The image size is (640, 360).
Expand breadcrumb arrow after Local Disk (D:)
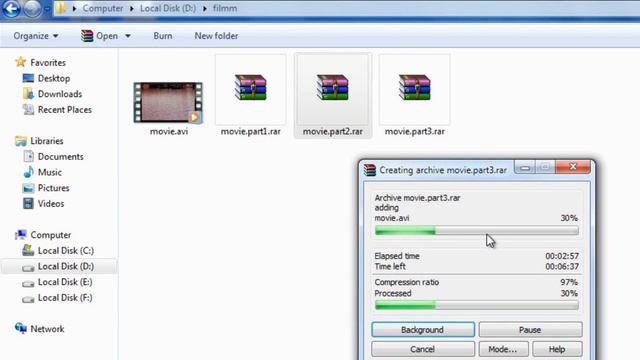(204, 9)
